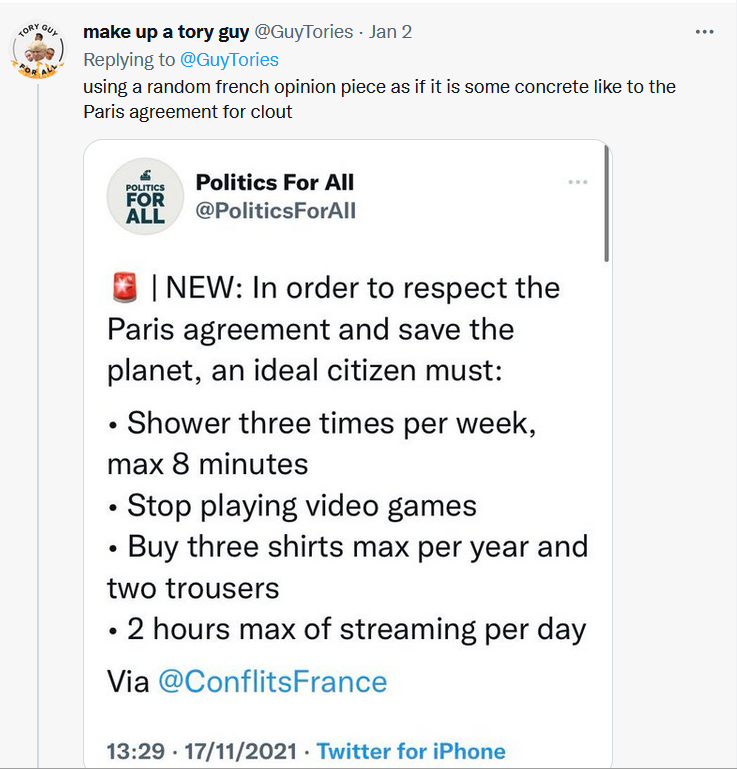Open the tweet's more options menu
This screenshot has width=737, height=769.
click(x=704, y=32)
